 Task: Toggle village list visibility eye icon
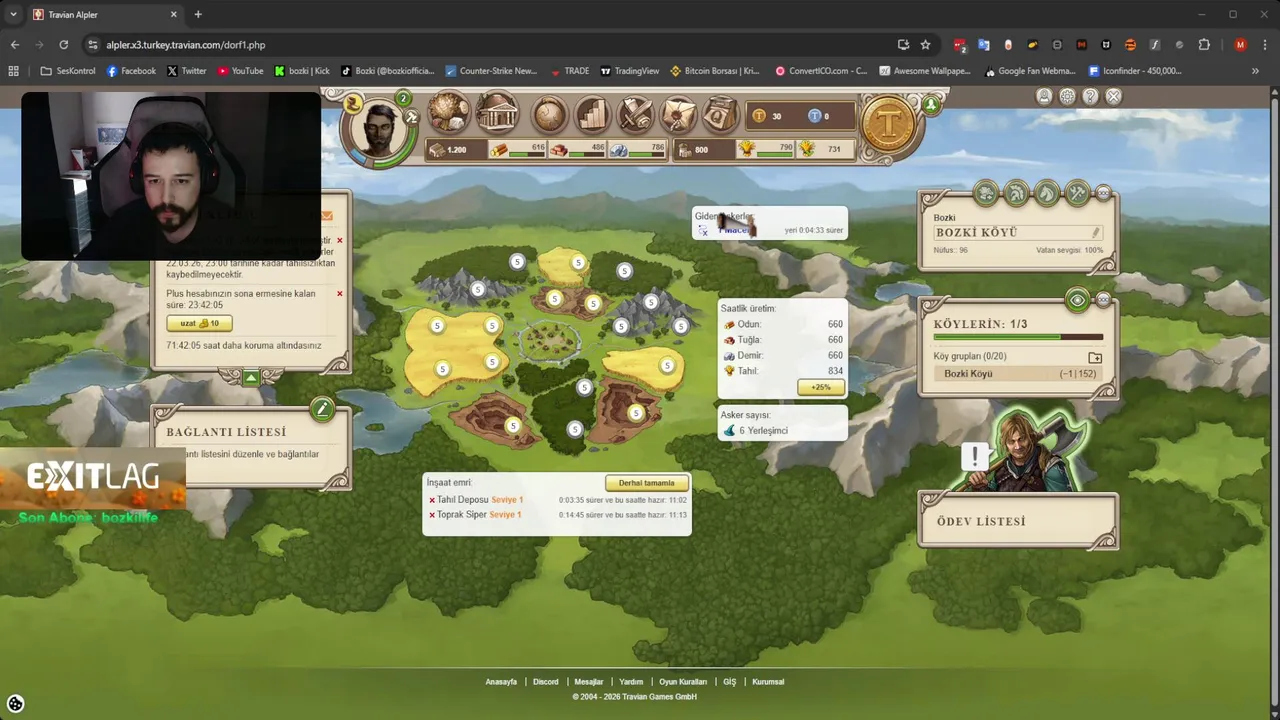[x=1077, y=299]
